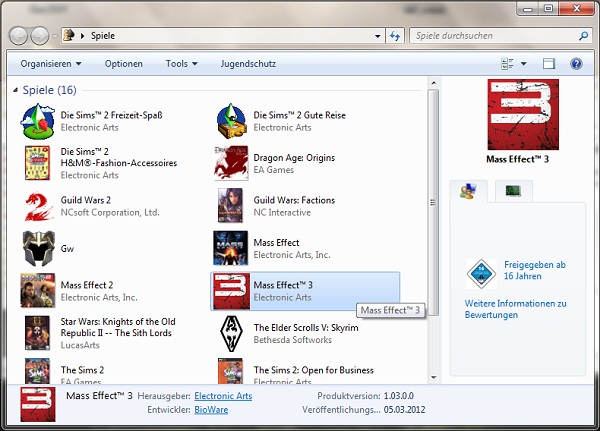Open the Electronic Arts publisher link

point(223,396)
